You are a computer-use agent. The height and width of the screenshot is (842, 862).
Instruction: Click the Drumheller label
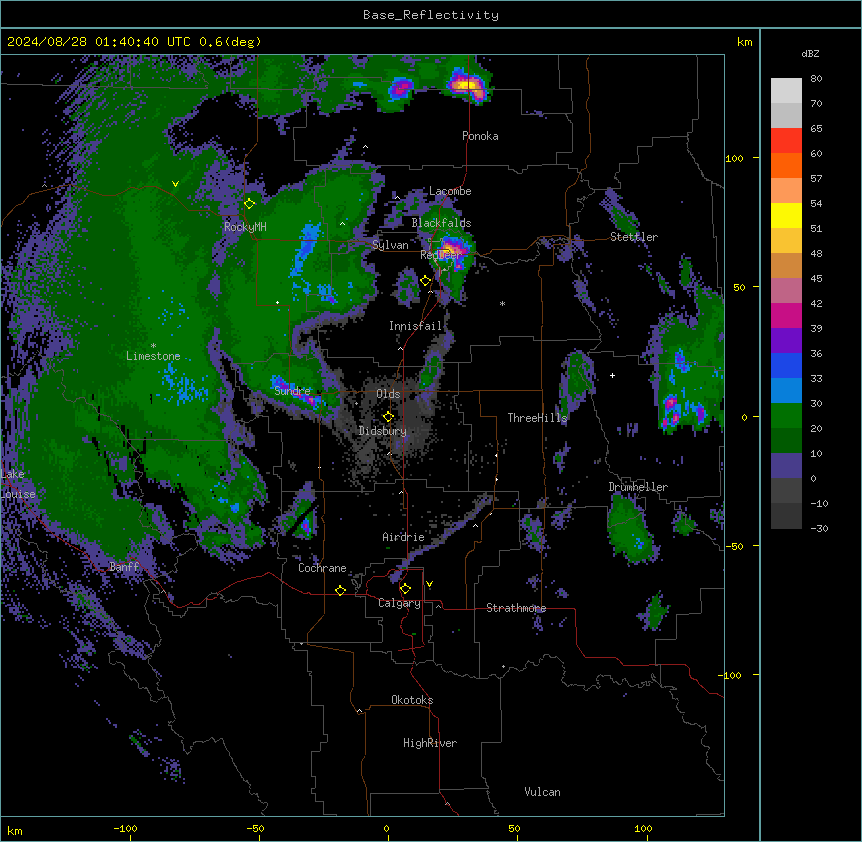point(638,487)
